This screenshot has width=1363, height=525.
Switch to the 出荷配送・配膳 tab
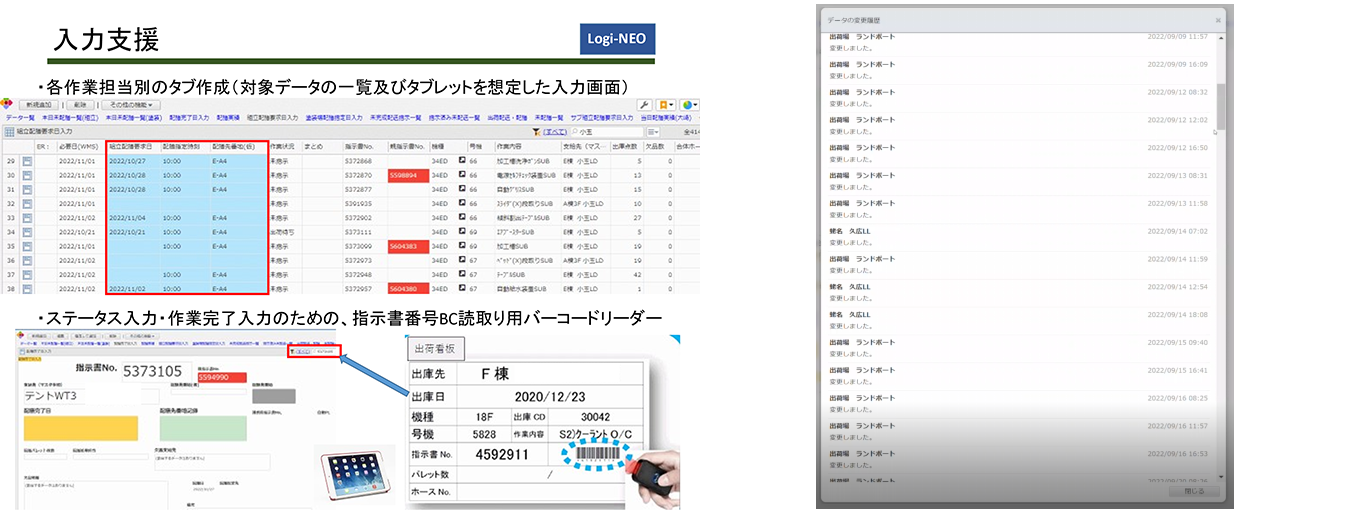pos(507,118)
